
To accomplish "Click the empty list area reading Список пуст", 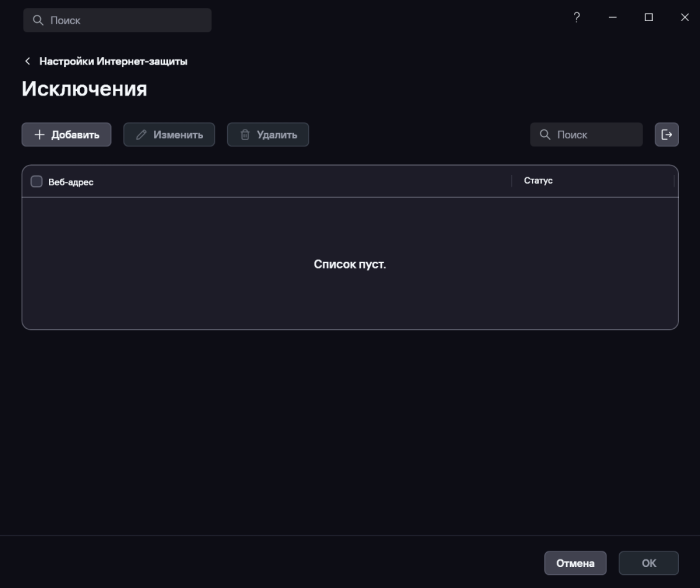I will tap(350, 264).
